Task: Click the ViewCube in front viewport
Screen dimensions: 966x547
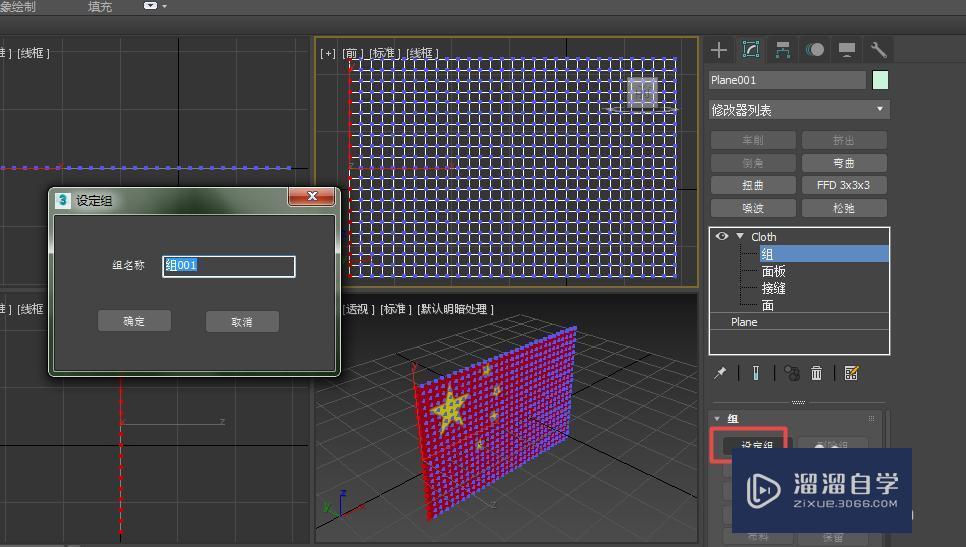Action: tap(642, 94)
